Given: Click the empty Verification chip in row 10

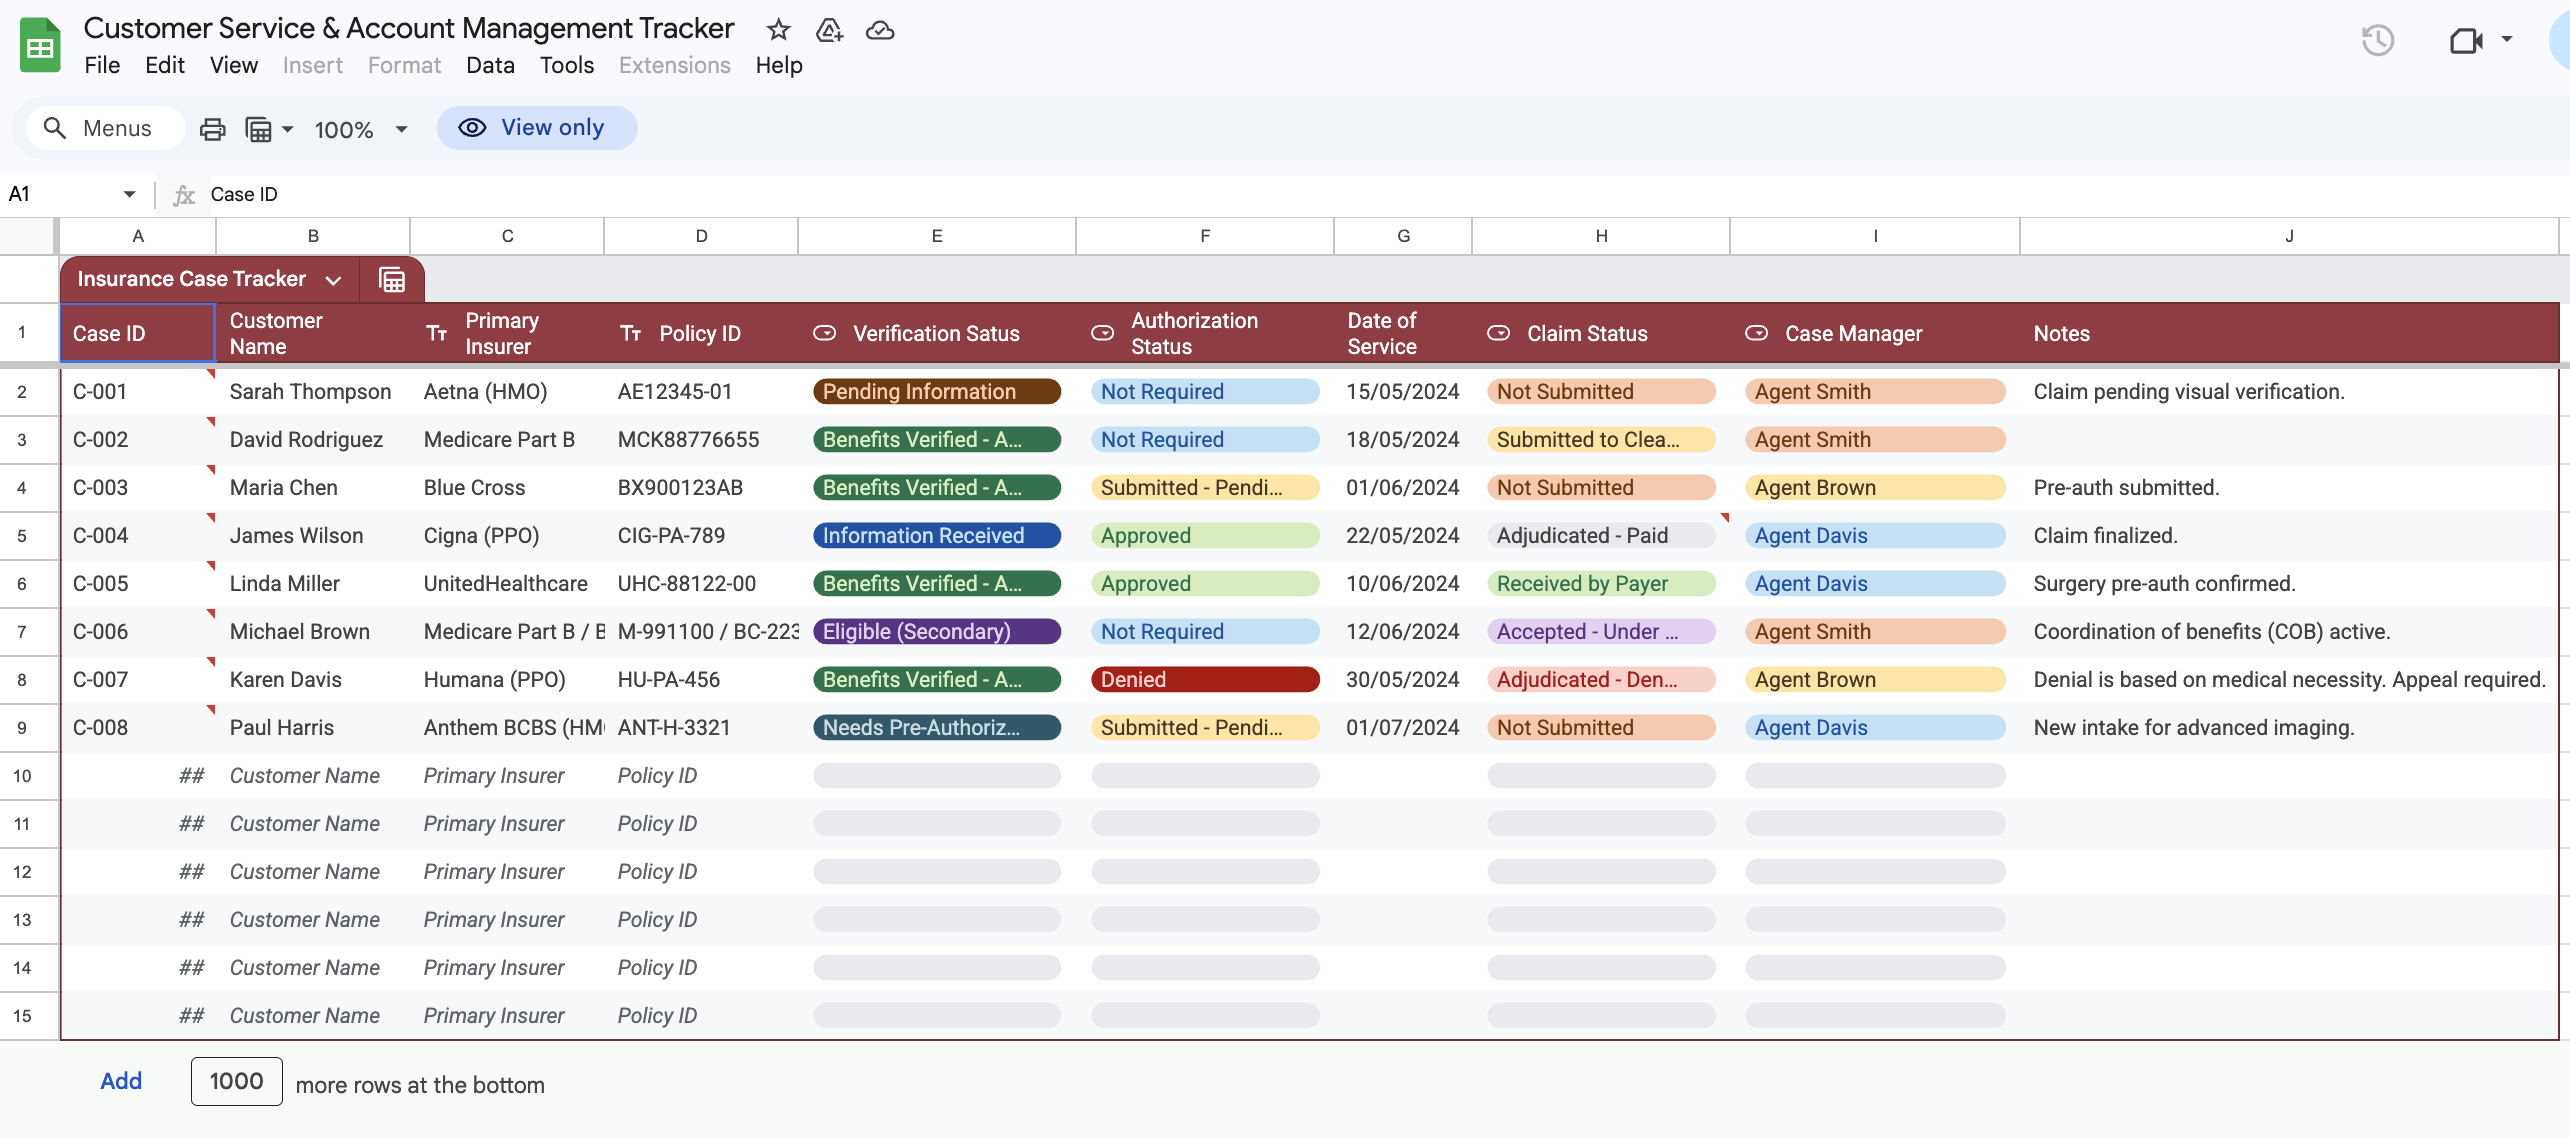Looking at the screenshot, I should 937,776.
